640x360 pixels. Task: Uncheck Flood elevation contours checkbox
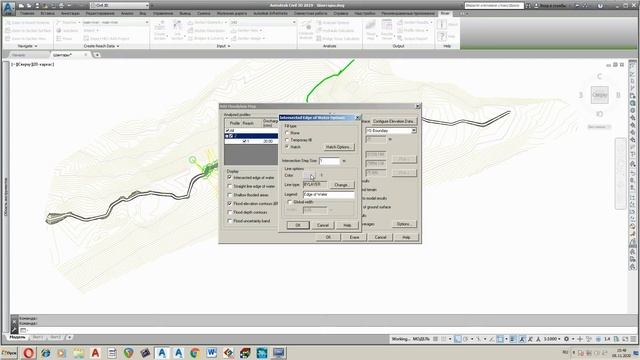[230, 204]
